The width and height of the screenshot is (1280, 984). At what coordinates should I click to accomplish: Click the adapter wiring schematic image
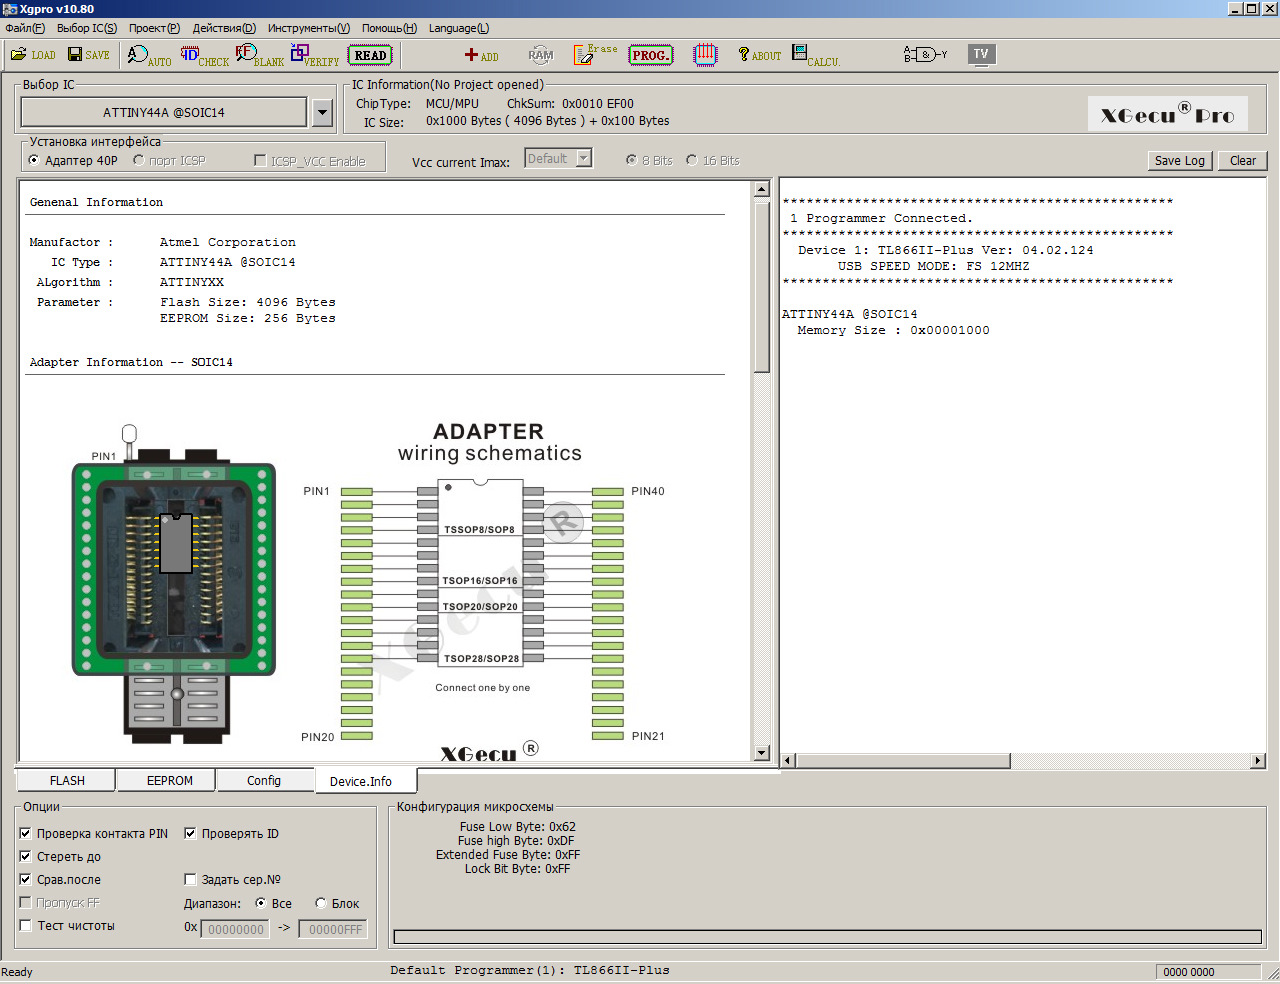tap(484, 590)
